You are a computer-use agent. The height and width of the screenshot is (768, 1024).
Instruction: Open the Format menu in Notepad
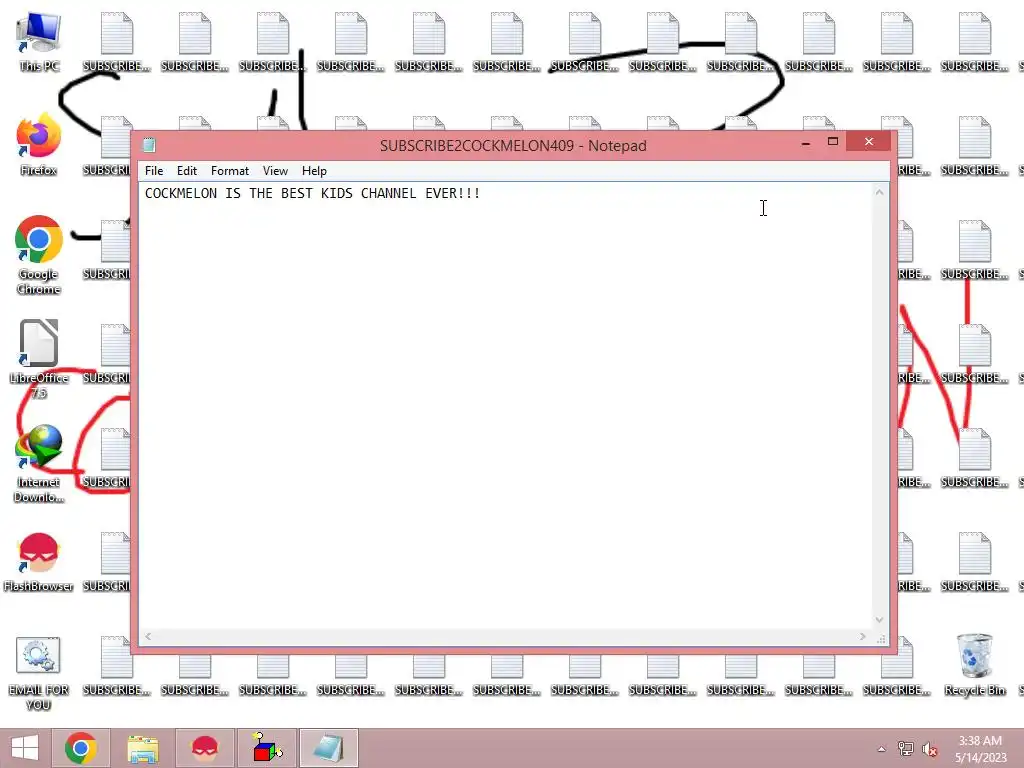pos(229,170)
